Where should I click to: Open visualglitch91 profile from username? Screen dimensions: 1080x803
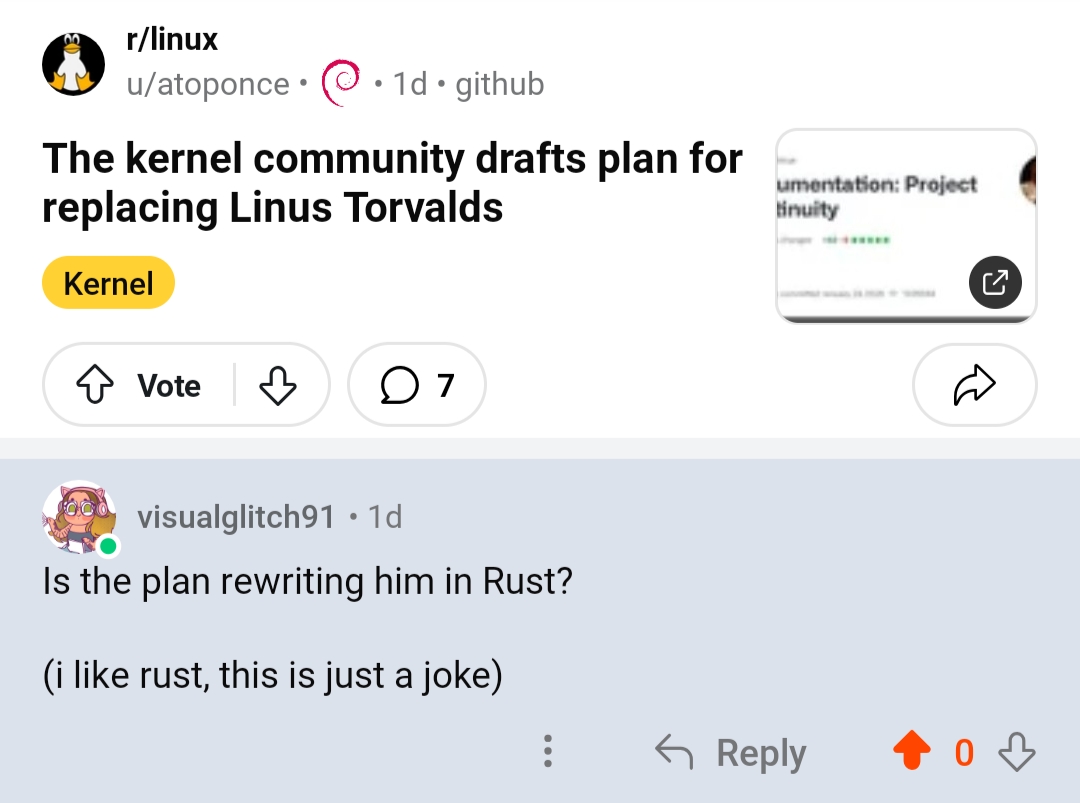[236, 517]
